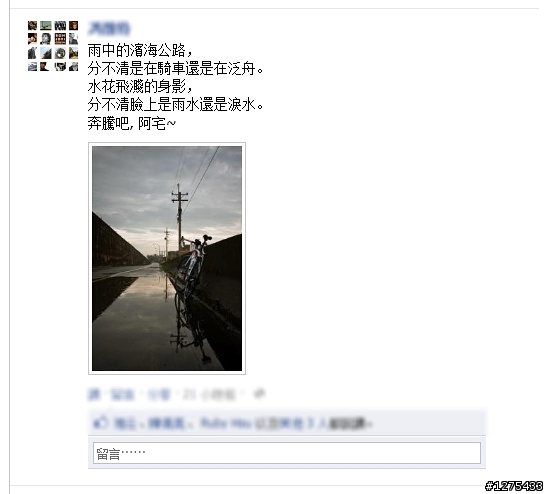Click the utility pole in the photo
This screenshot has height=494, width=550.
(180, 218)
